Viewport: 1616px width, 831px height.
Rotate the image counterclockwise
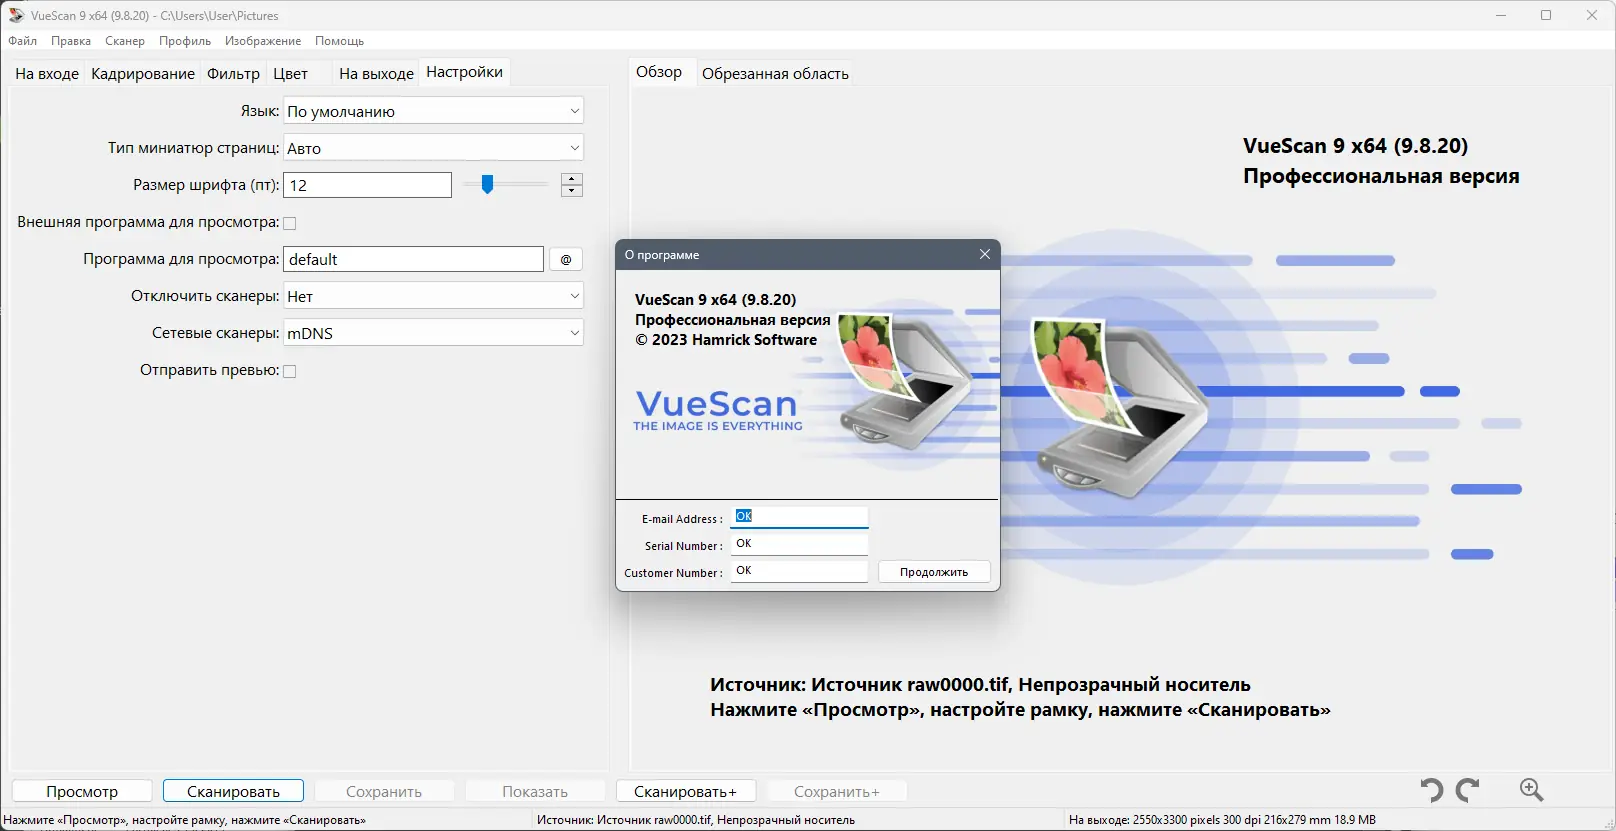(x=1432, y=790)
